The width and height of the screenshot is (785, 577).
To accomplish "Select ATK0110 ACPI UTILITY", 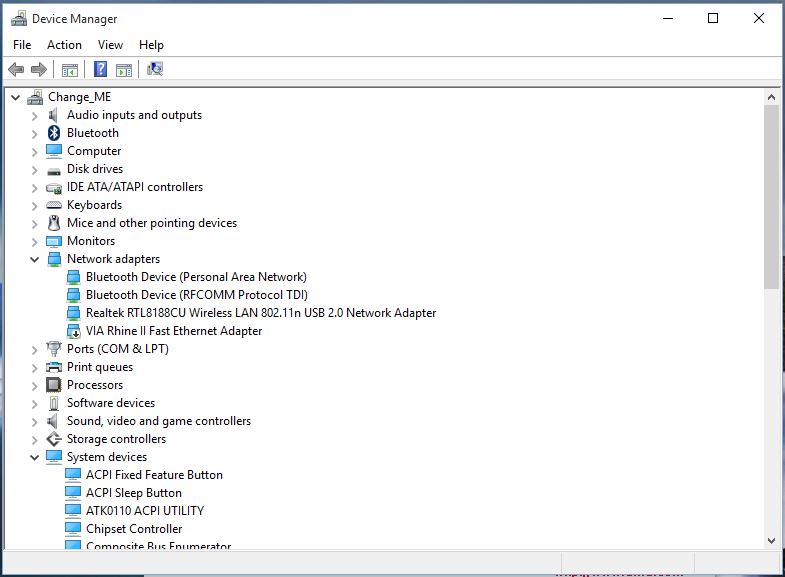I will (145, 511).
